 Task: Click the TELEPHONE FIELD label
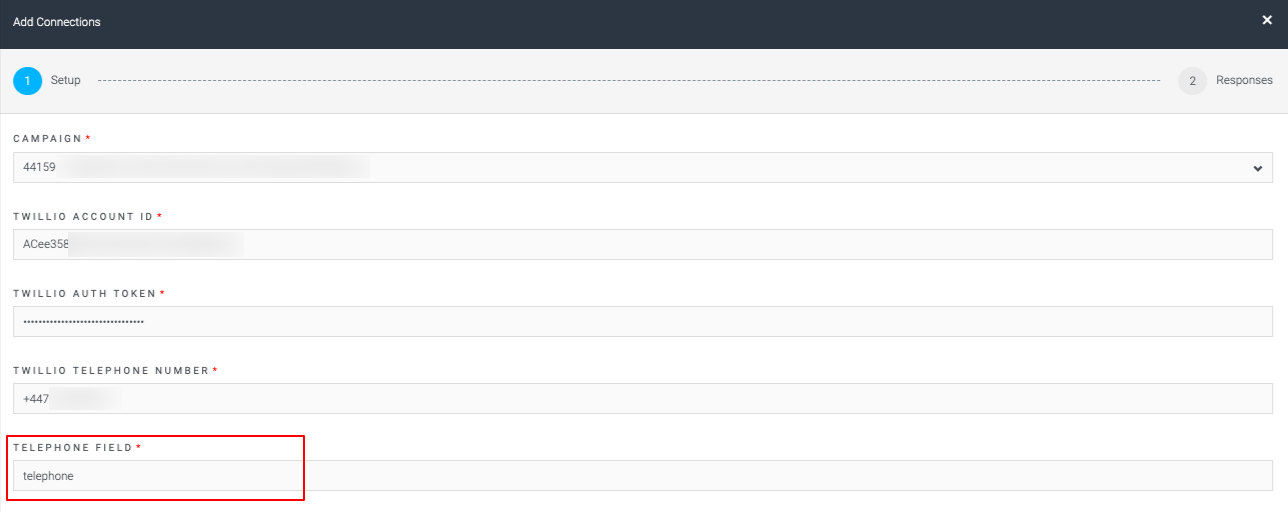click(x=73, y=447)
